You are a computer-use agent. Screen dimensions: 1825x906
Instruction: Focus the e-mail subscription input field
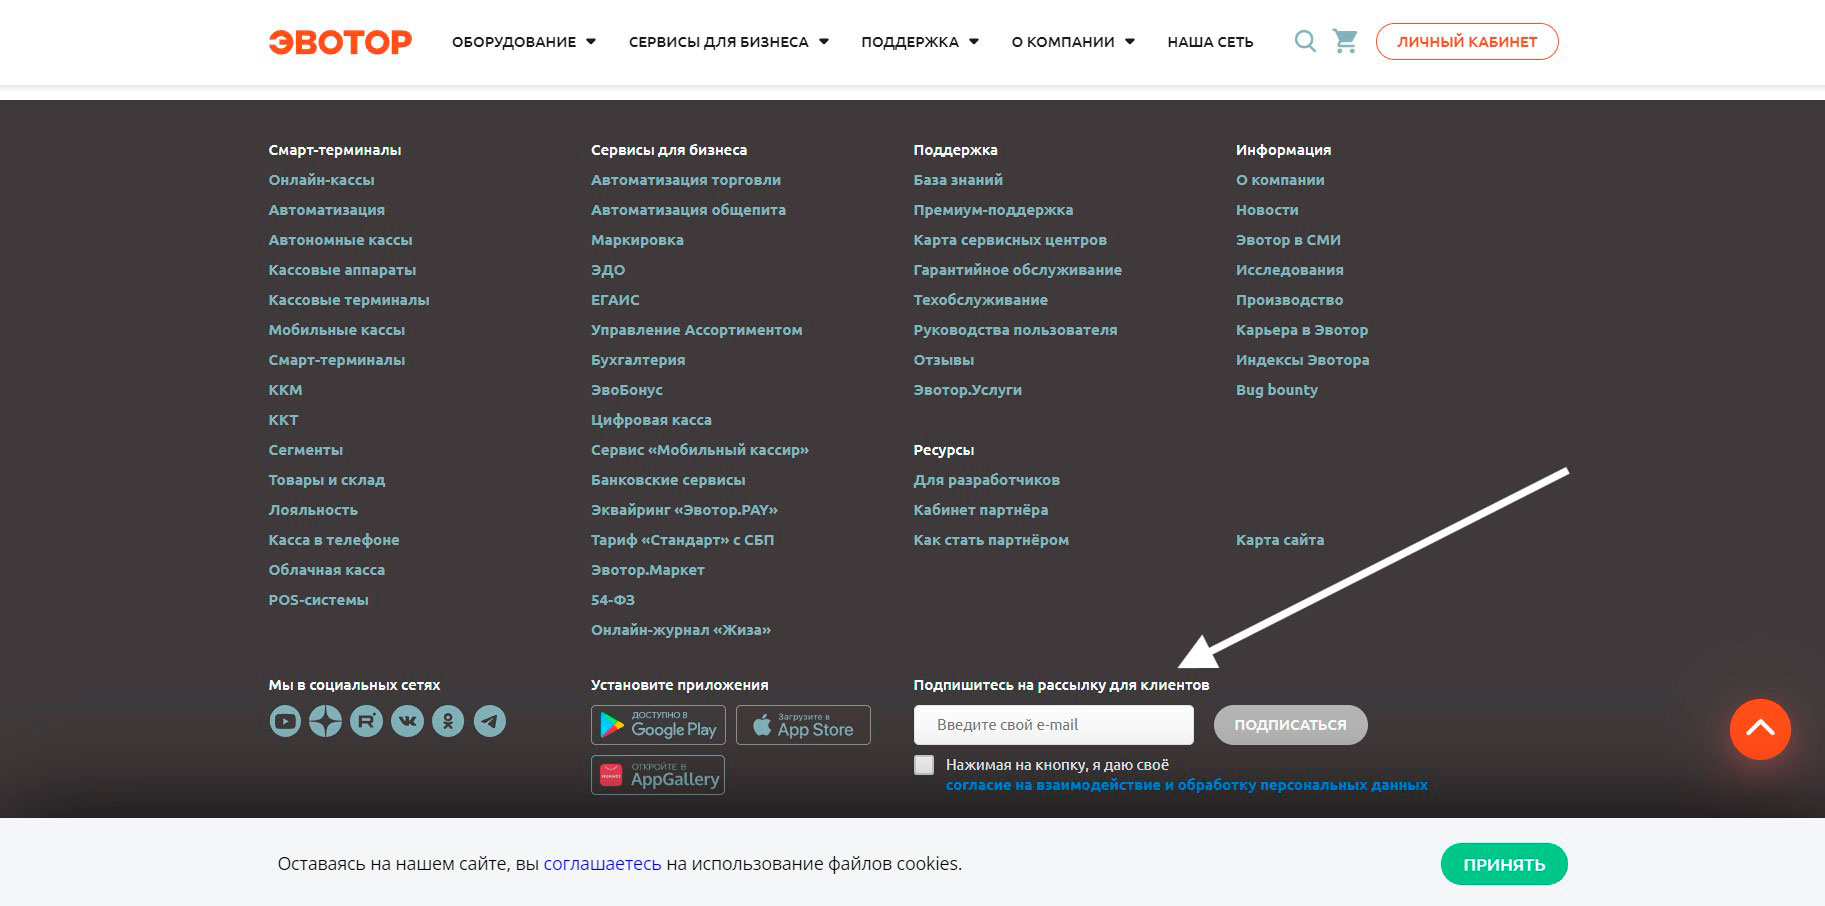tap(1054, 725)
